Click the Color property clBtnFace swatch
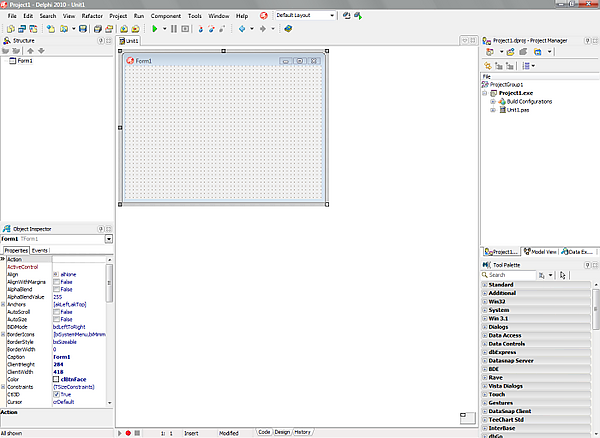Image resolution: width=600 pixels, height=438 pixels. point(56,379)
